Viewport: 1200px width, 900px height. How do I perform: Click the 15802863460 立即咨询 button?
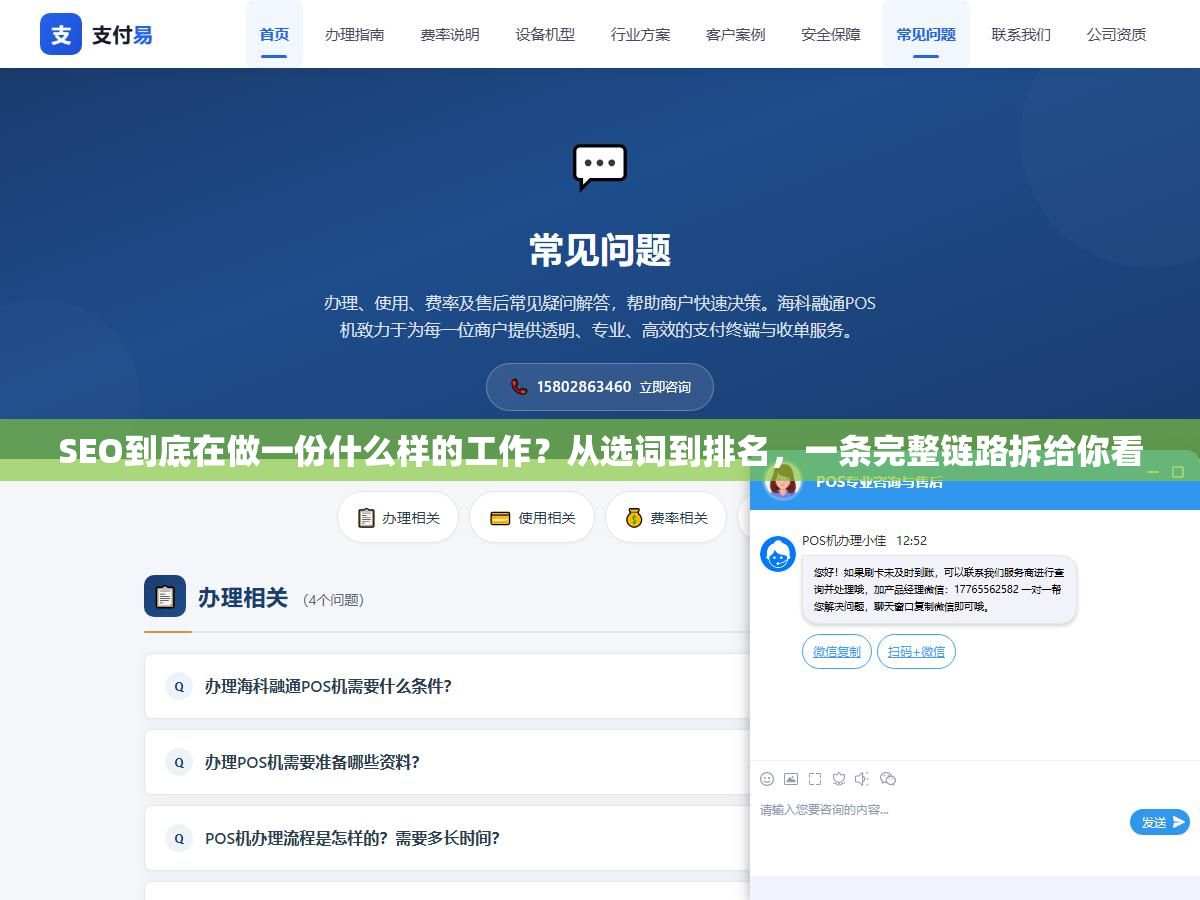click(x=600, y=387)
